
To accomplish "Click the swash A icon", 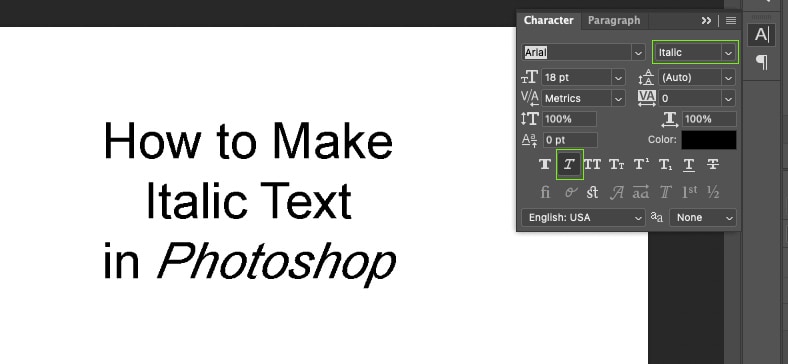I will (x=617, y=192).
